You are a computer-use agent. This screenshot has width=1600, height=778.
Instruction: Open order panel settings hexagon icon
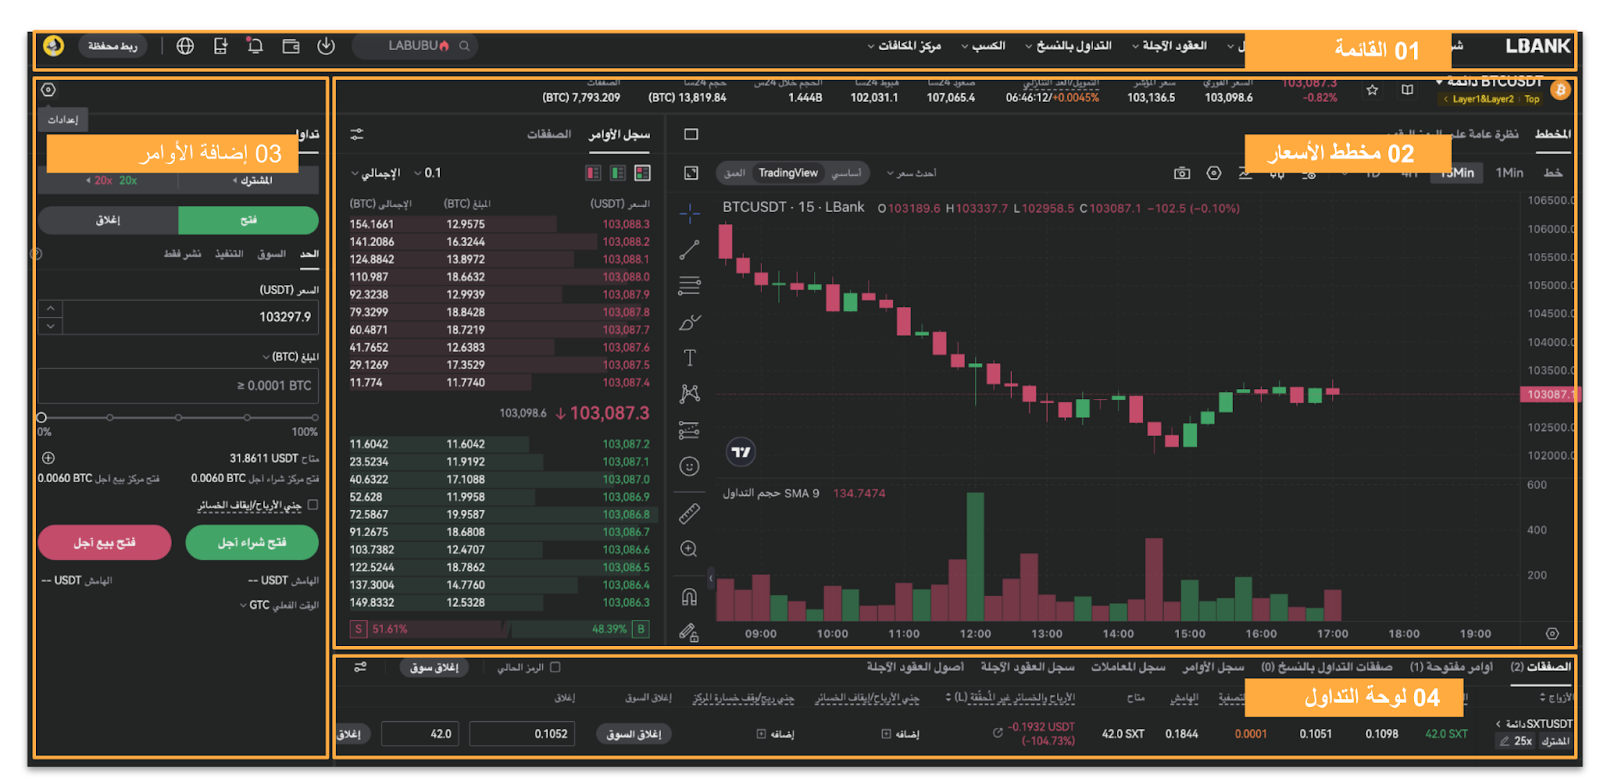click(48, 90)
